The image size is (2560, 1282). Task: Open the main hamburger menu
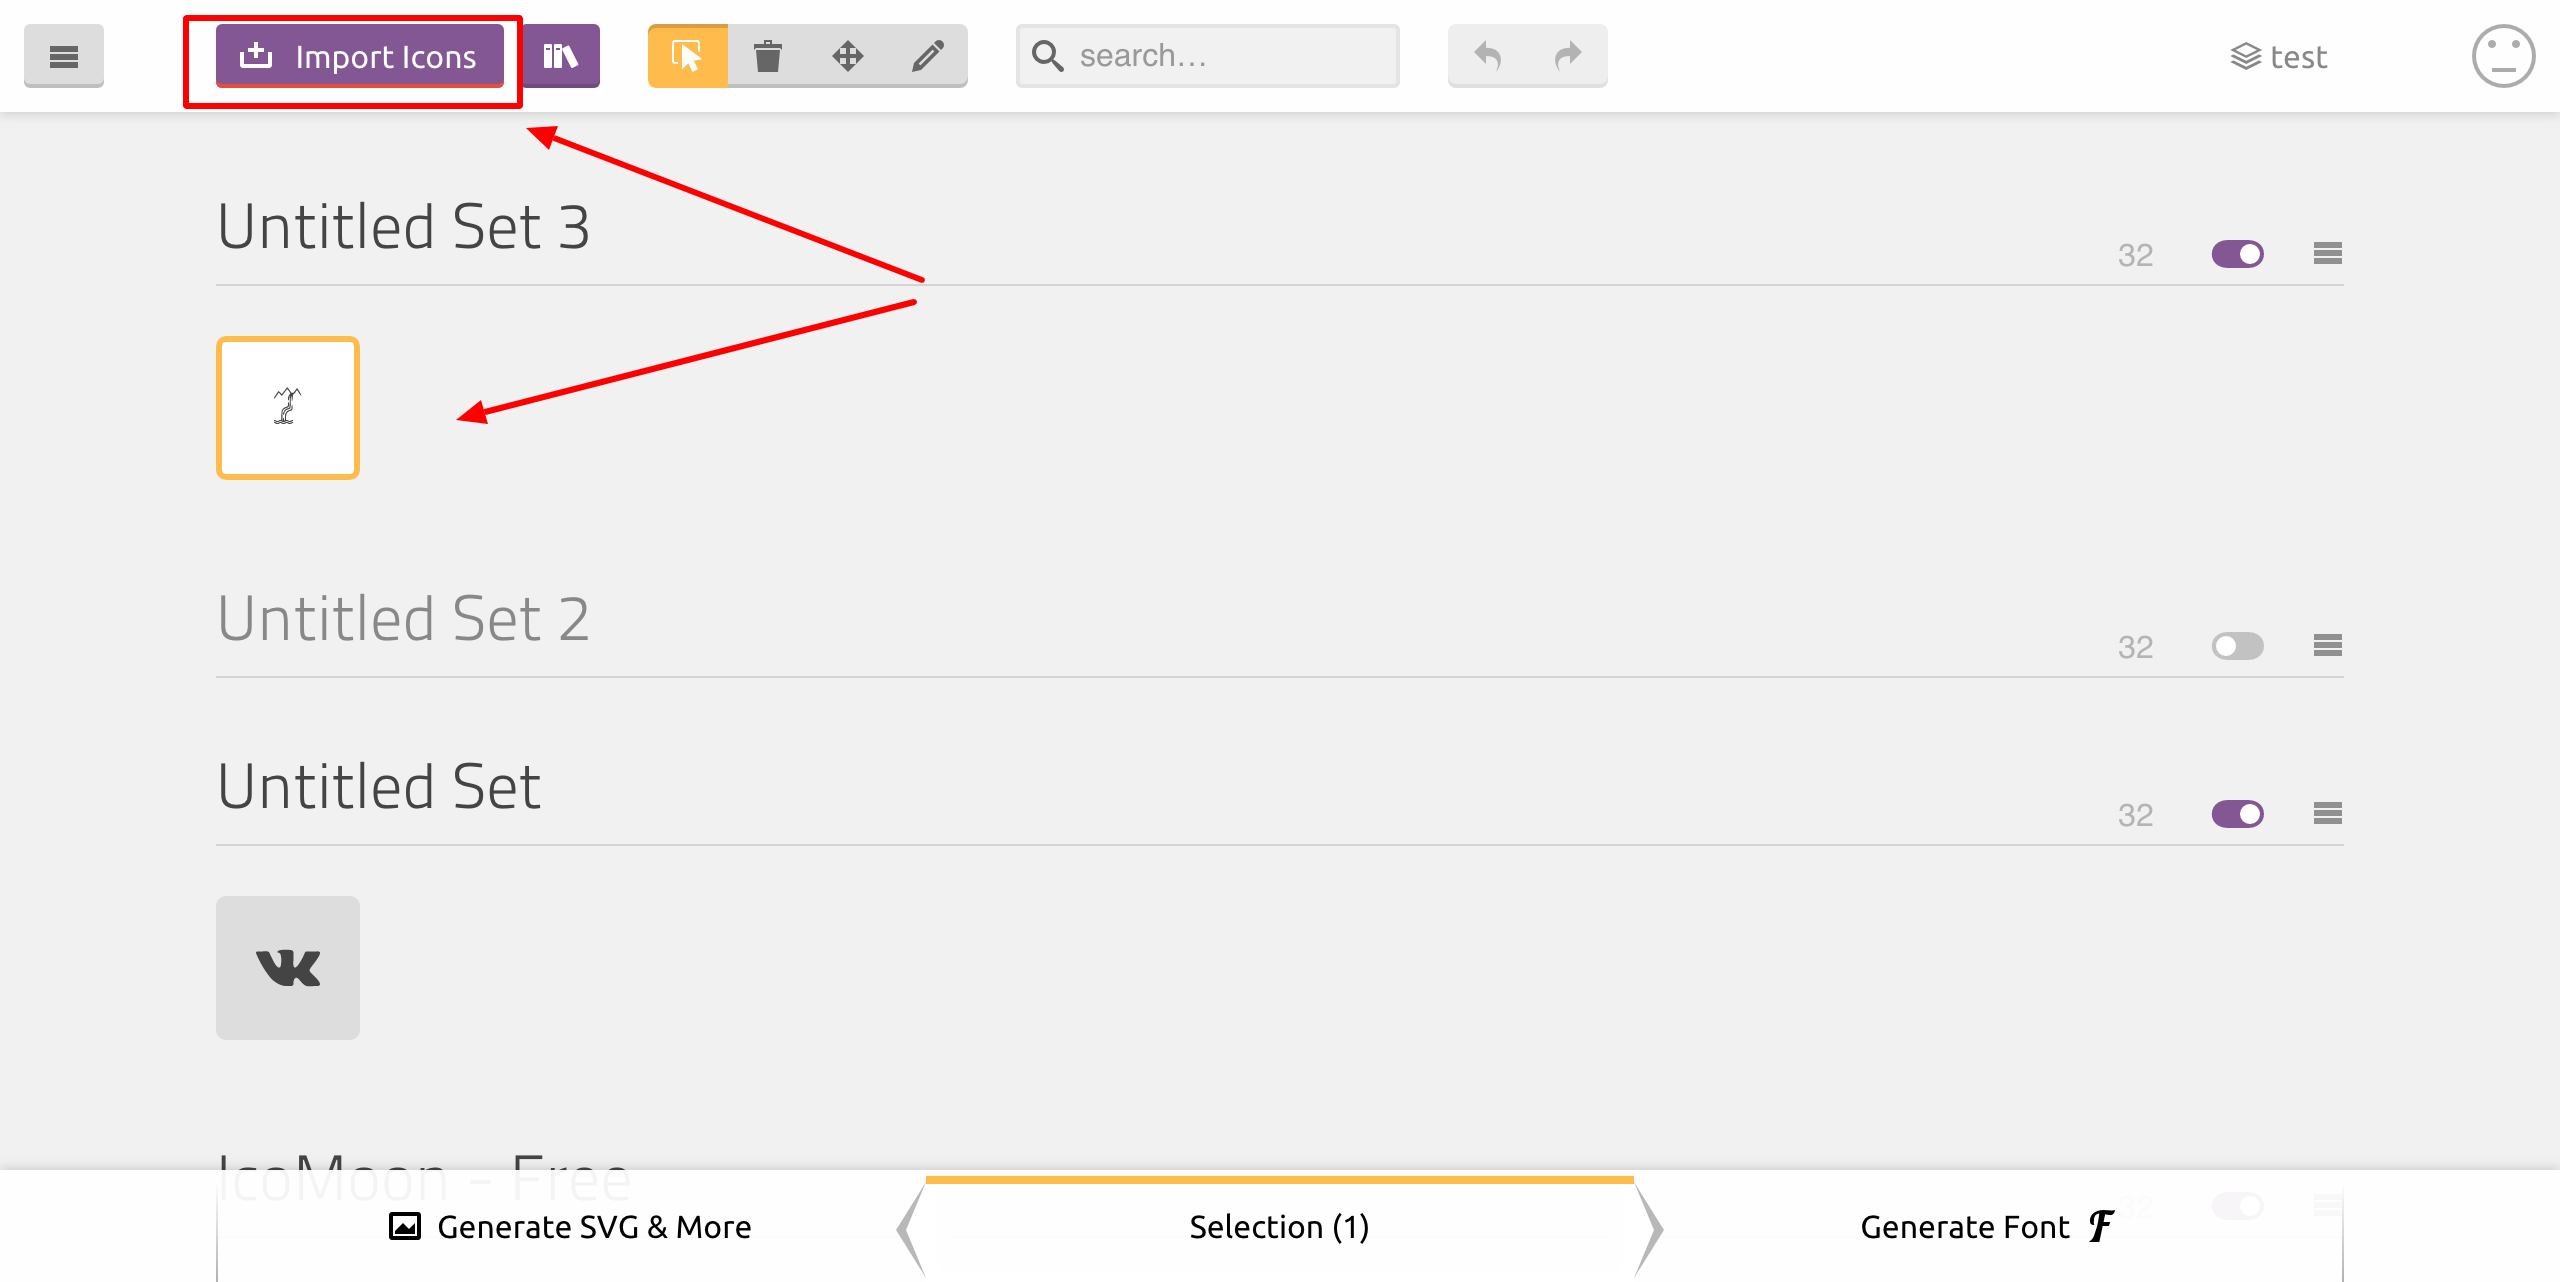(63, 56)
